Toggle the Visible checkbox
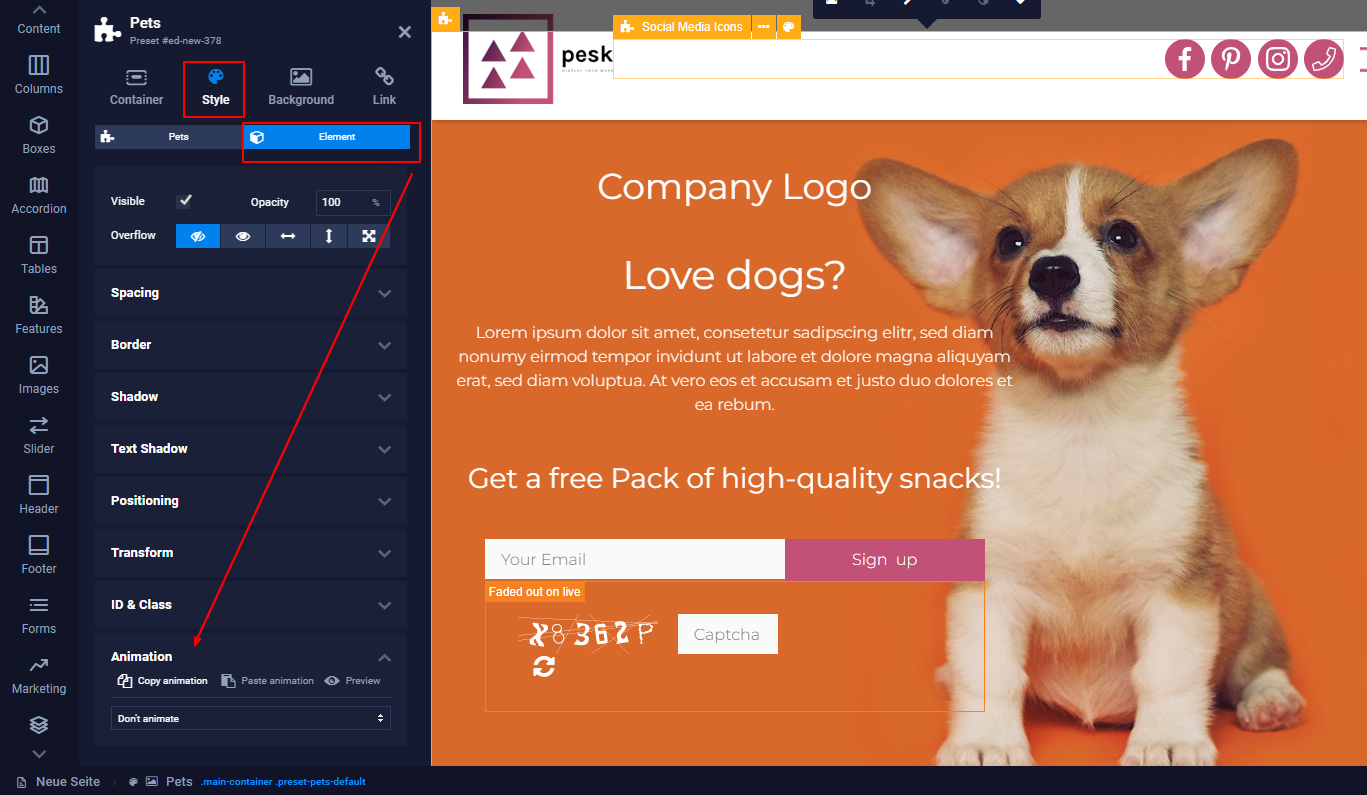1367x795 pixels. pos(185,201)
